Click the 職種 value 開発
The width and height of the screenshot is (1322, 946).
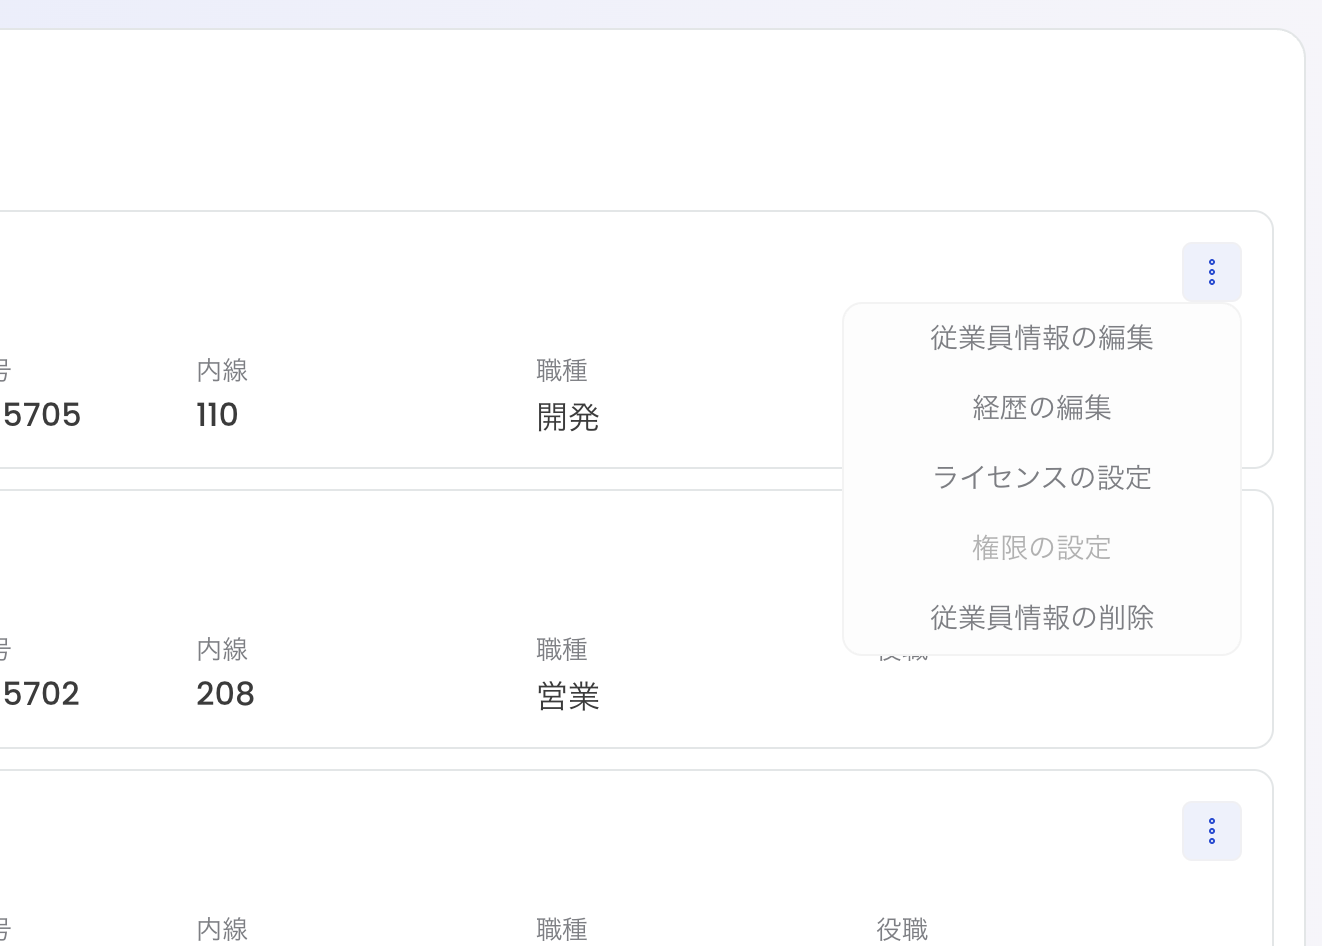(x=568, y=417)
